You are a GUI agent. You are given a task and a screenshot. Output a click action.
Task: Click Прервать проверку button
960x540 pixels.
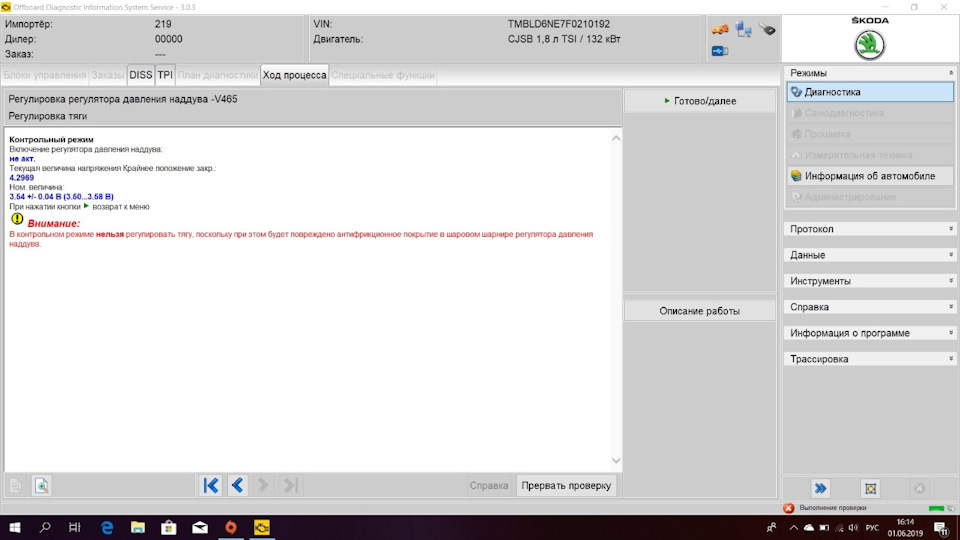tap(566, 486)
